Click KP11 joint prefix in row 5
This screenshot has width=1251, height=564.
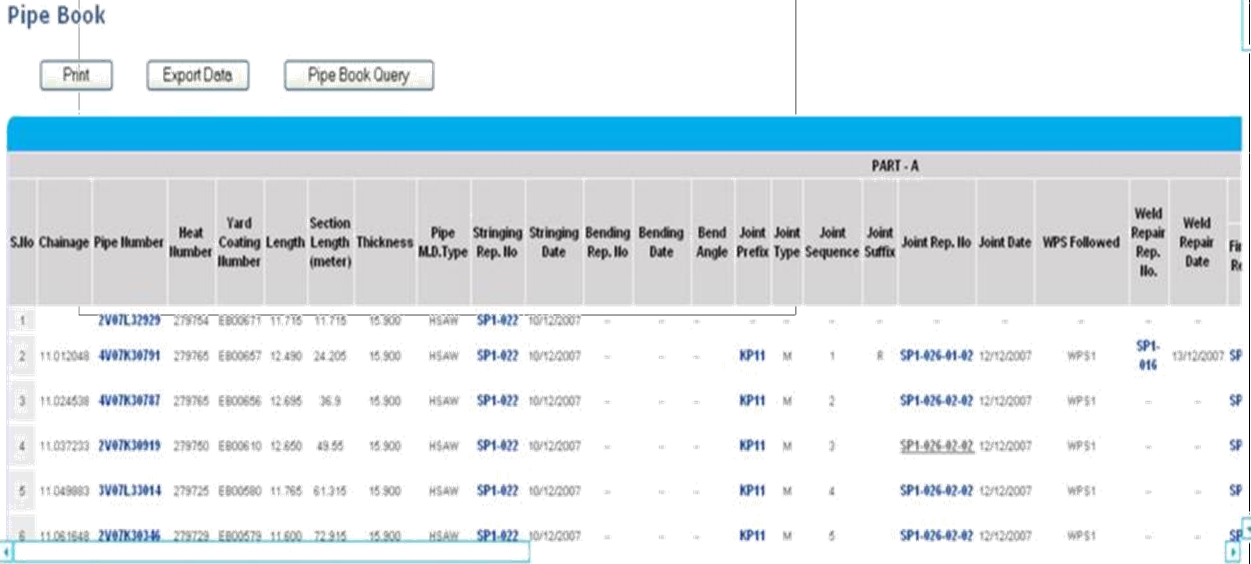point(752,491)
